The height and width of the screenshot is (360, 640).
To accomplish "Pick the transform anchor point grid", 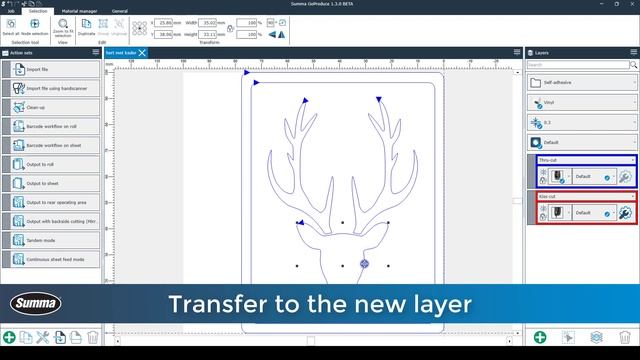I will click(140, 29).
